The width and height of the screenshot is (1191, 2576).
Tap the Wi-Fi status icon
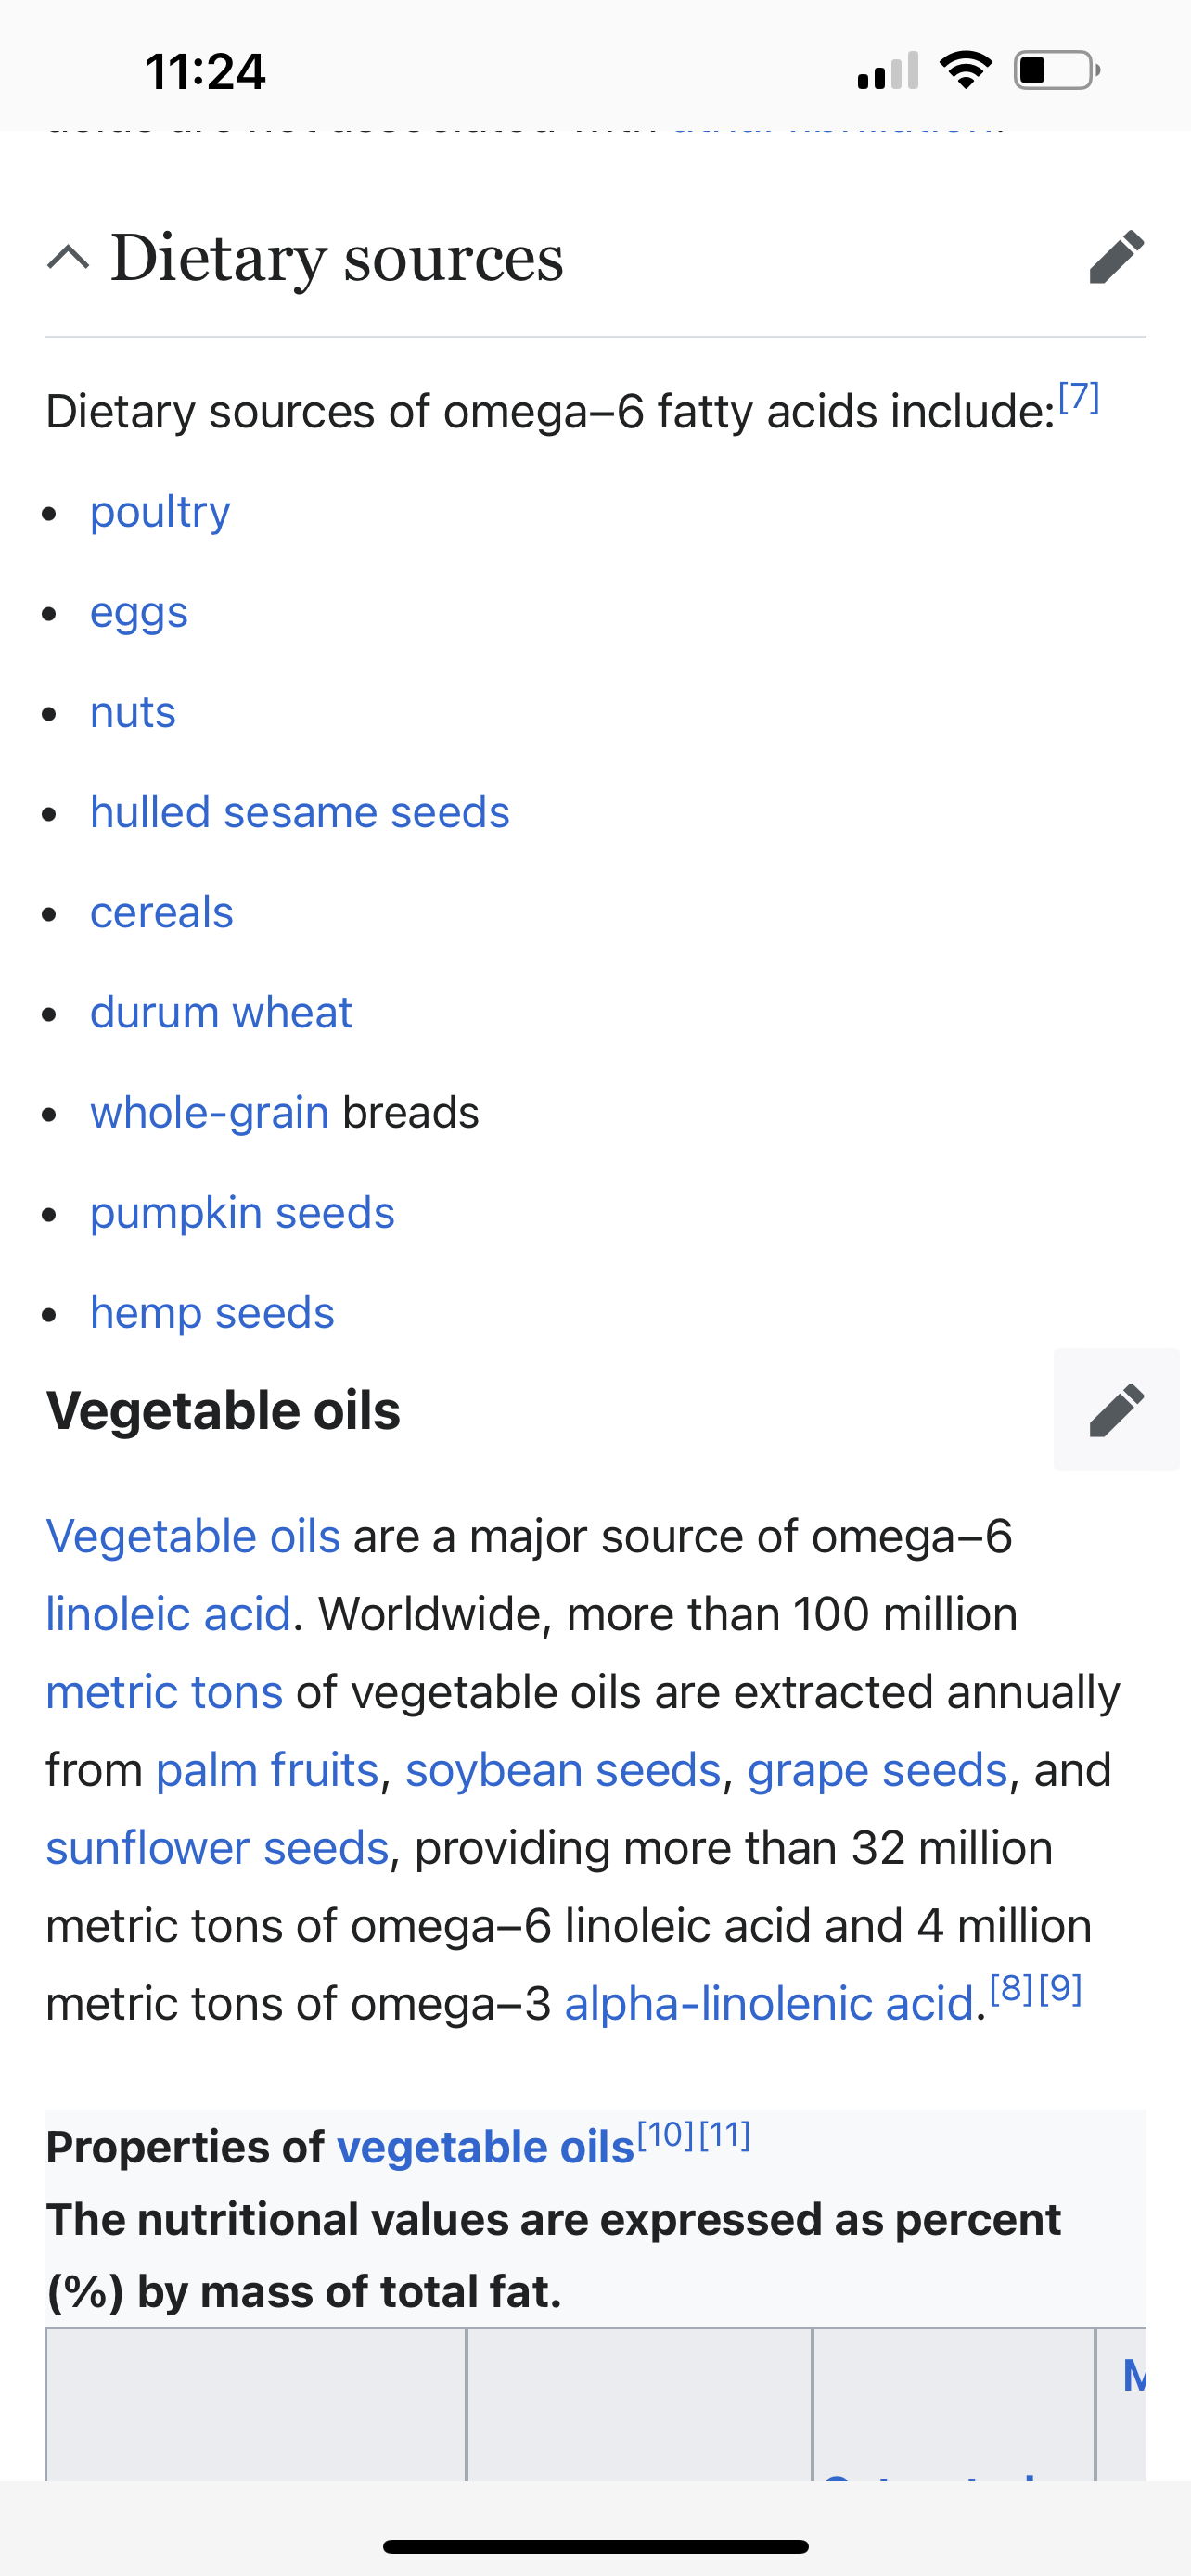coord(965,70)
